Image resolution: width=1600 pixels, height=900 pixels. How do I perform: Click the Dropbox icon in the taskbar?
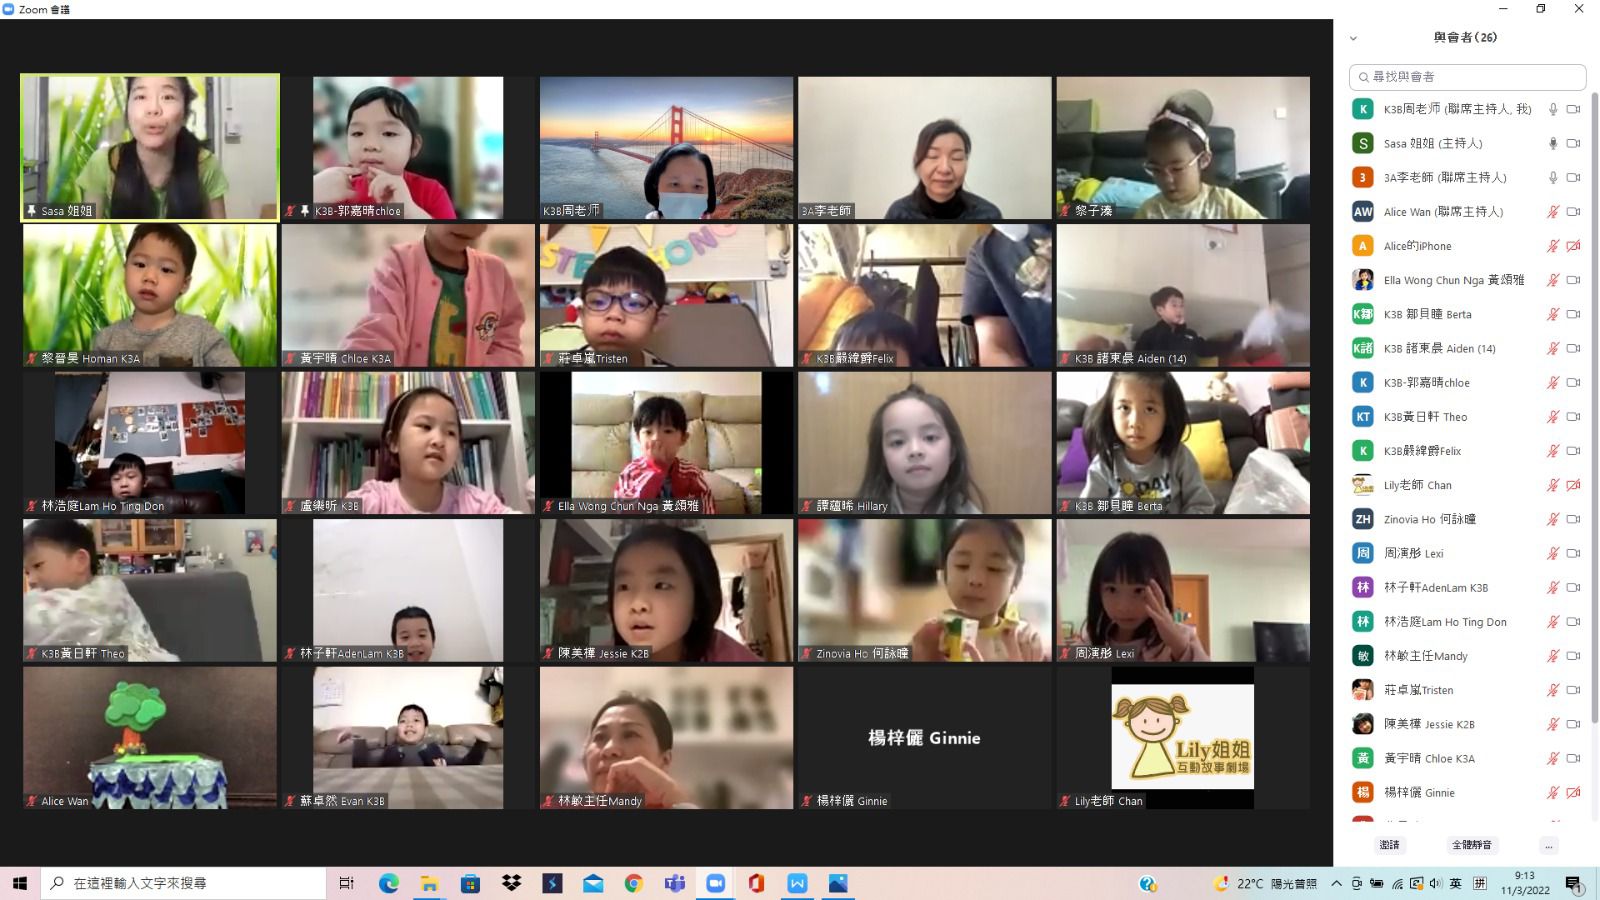point(512,883)
